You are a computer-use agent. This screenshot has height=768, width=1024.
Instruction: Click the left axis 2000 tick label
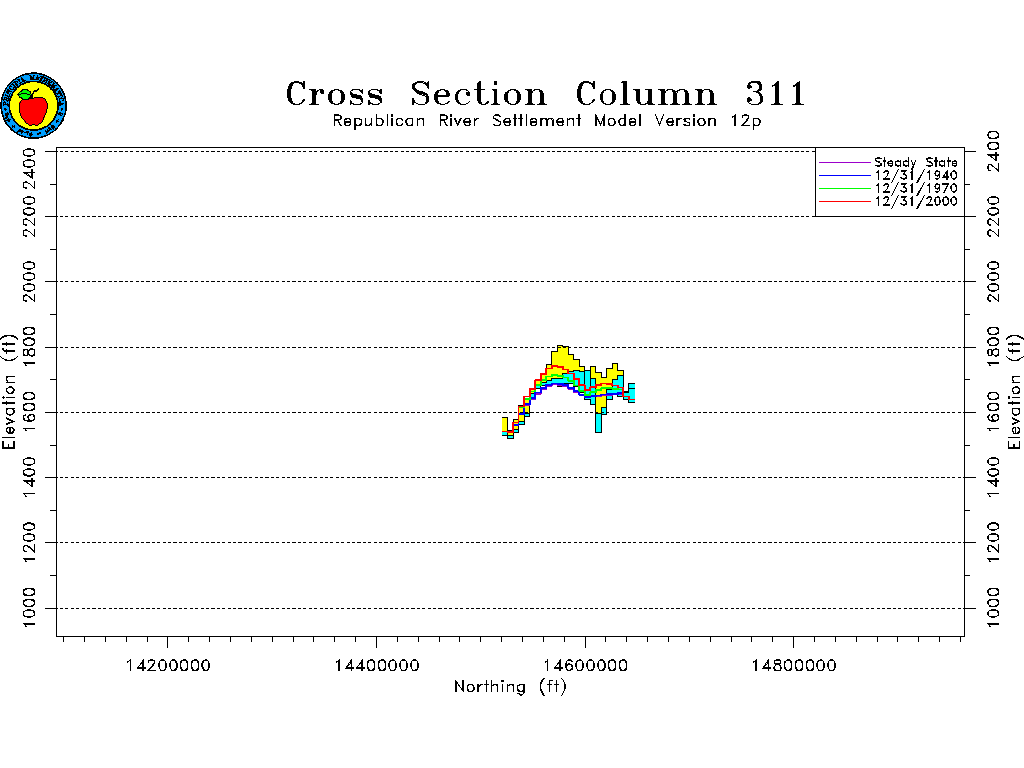coord(29,281)
